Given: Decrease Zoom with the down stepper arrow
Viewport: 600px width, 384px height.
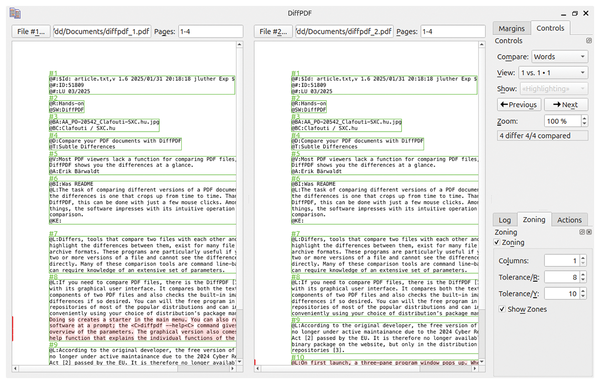Looking at the screenshot, I should (x=584, y=124).
